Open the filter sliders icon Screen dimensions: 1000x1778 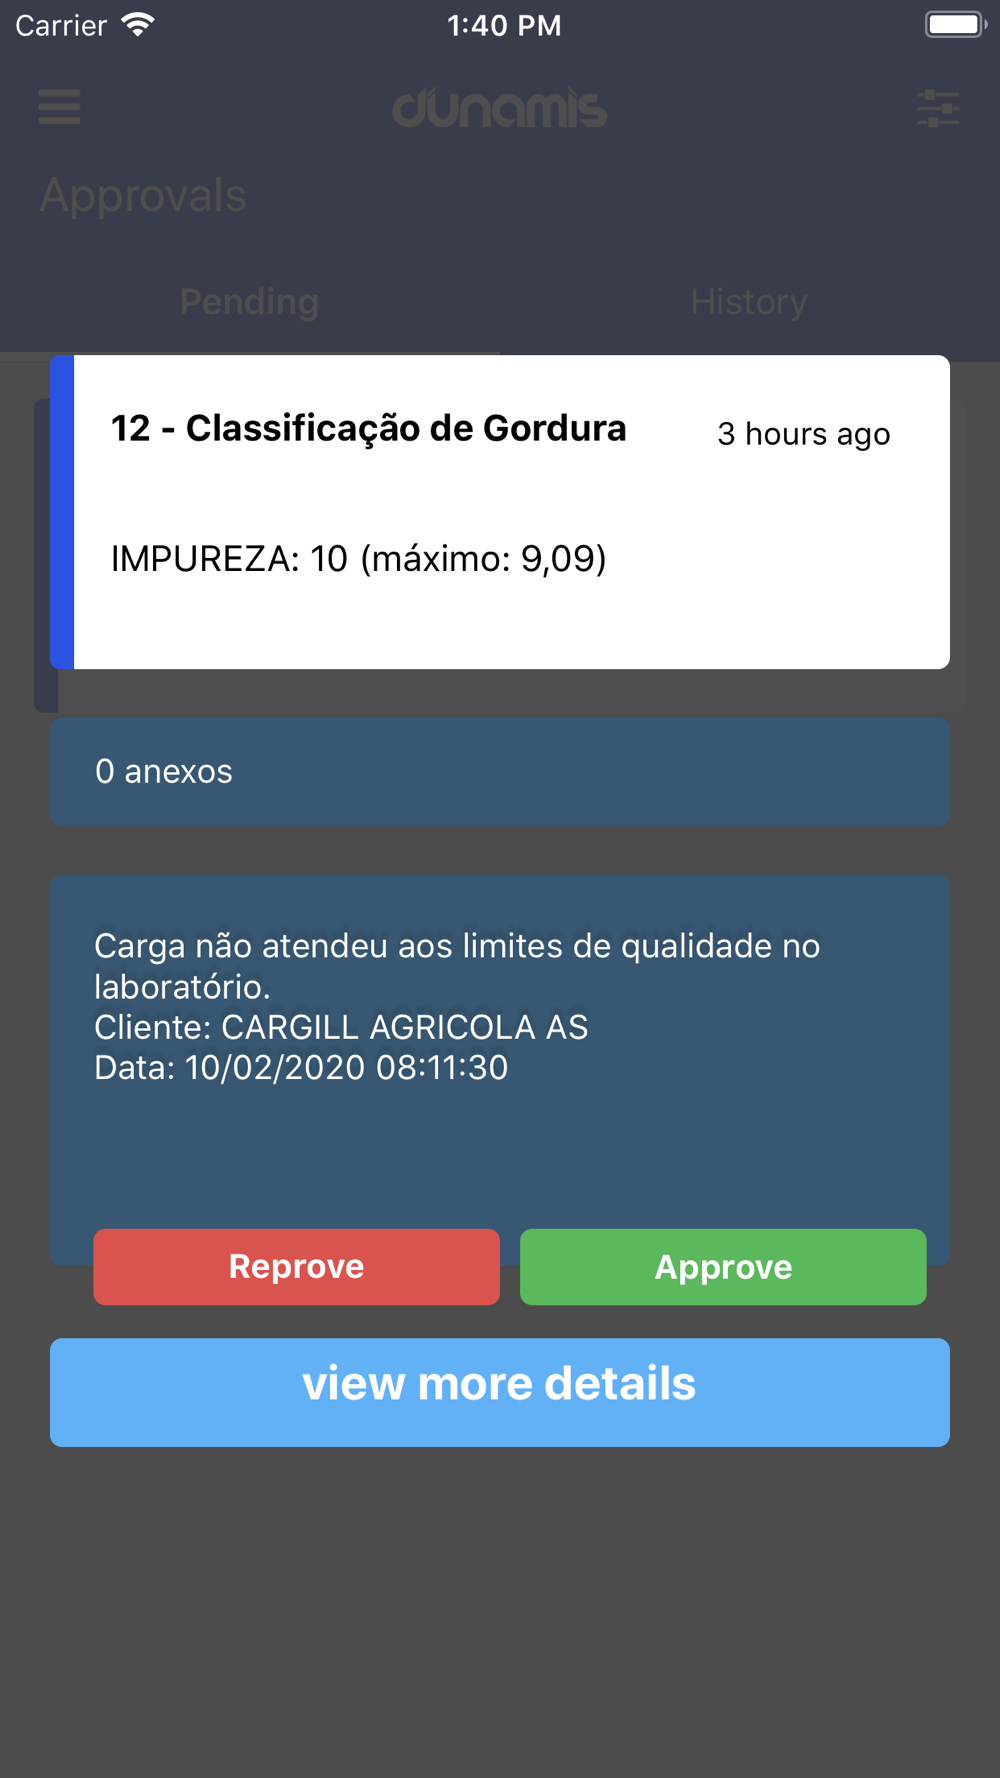pyautogui.click(x=938, y=108)
